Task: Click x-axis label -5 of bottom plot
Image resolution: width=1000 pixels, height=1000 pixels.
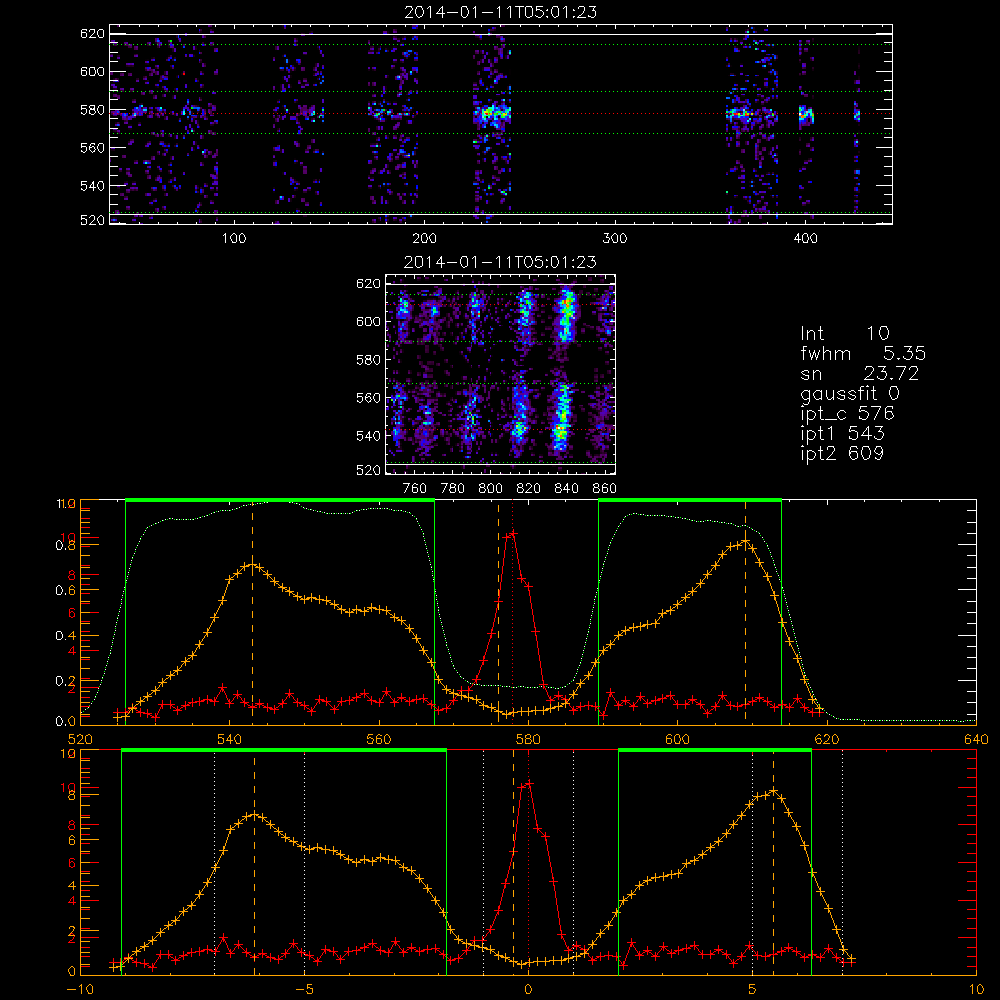Action: coord(304,989)
